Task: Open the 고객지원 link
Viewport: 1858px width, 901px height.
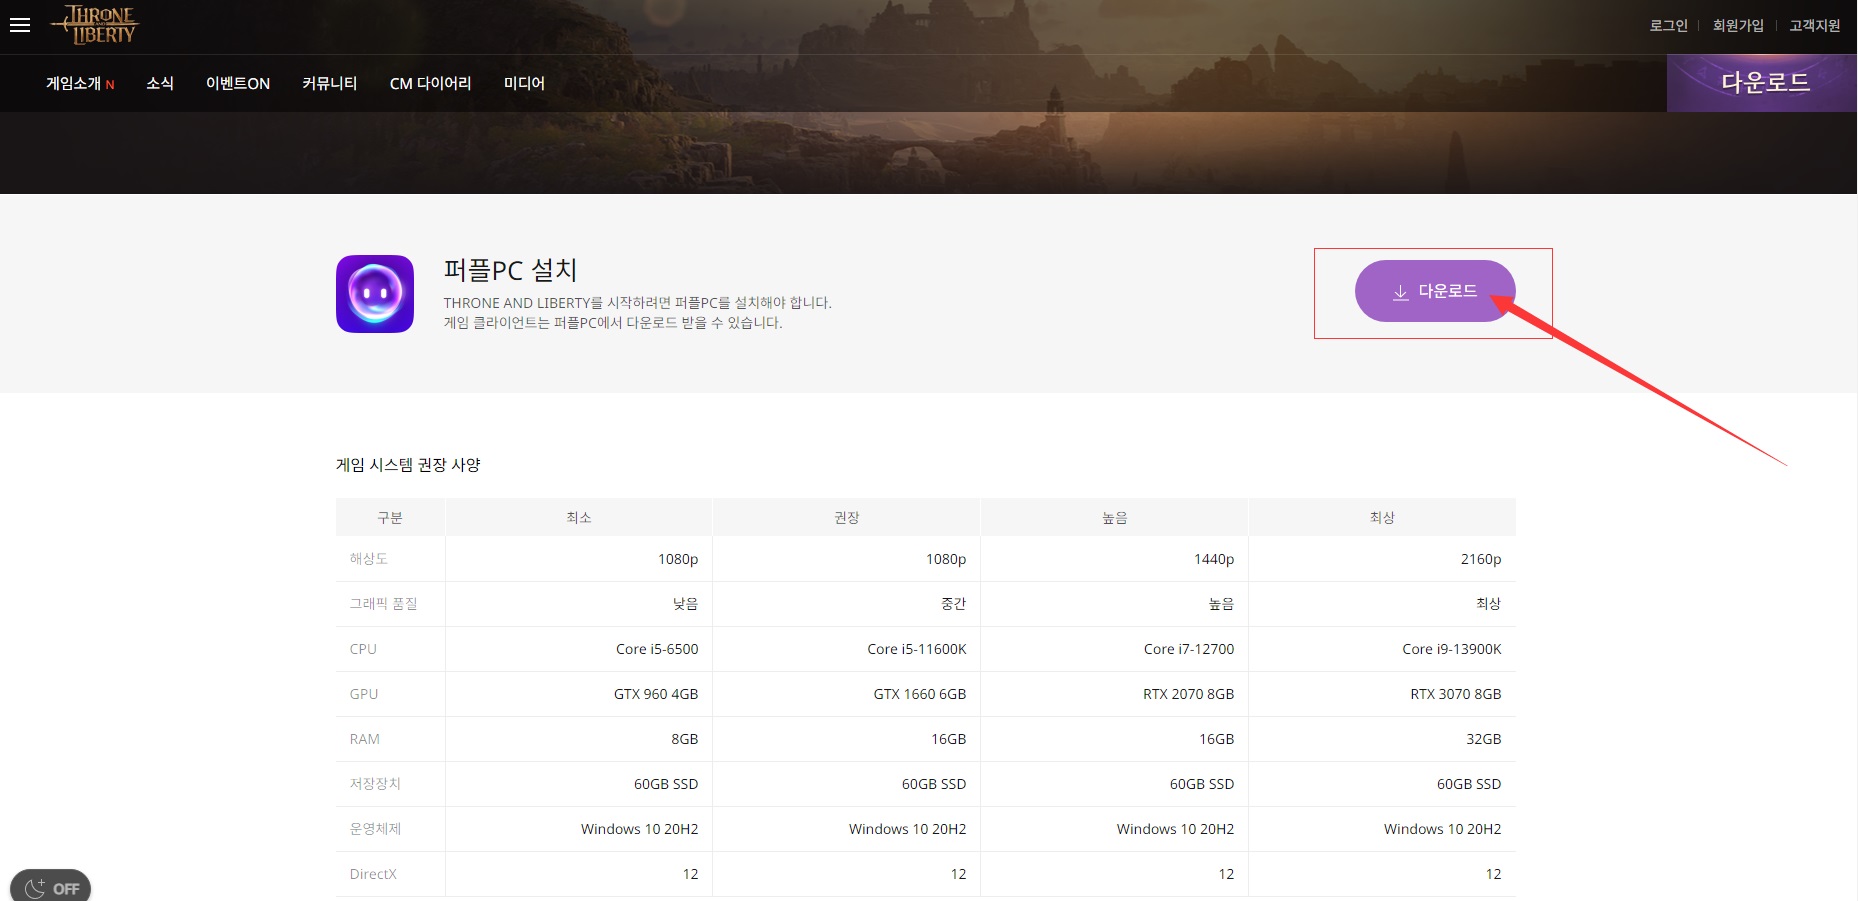Action: coord(1815,25)
